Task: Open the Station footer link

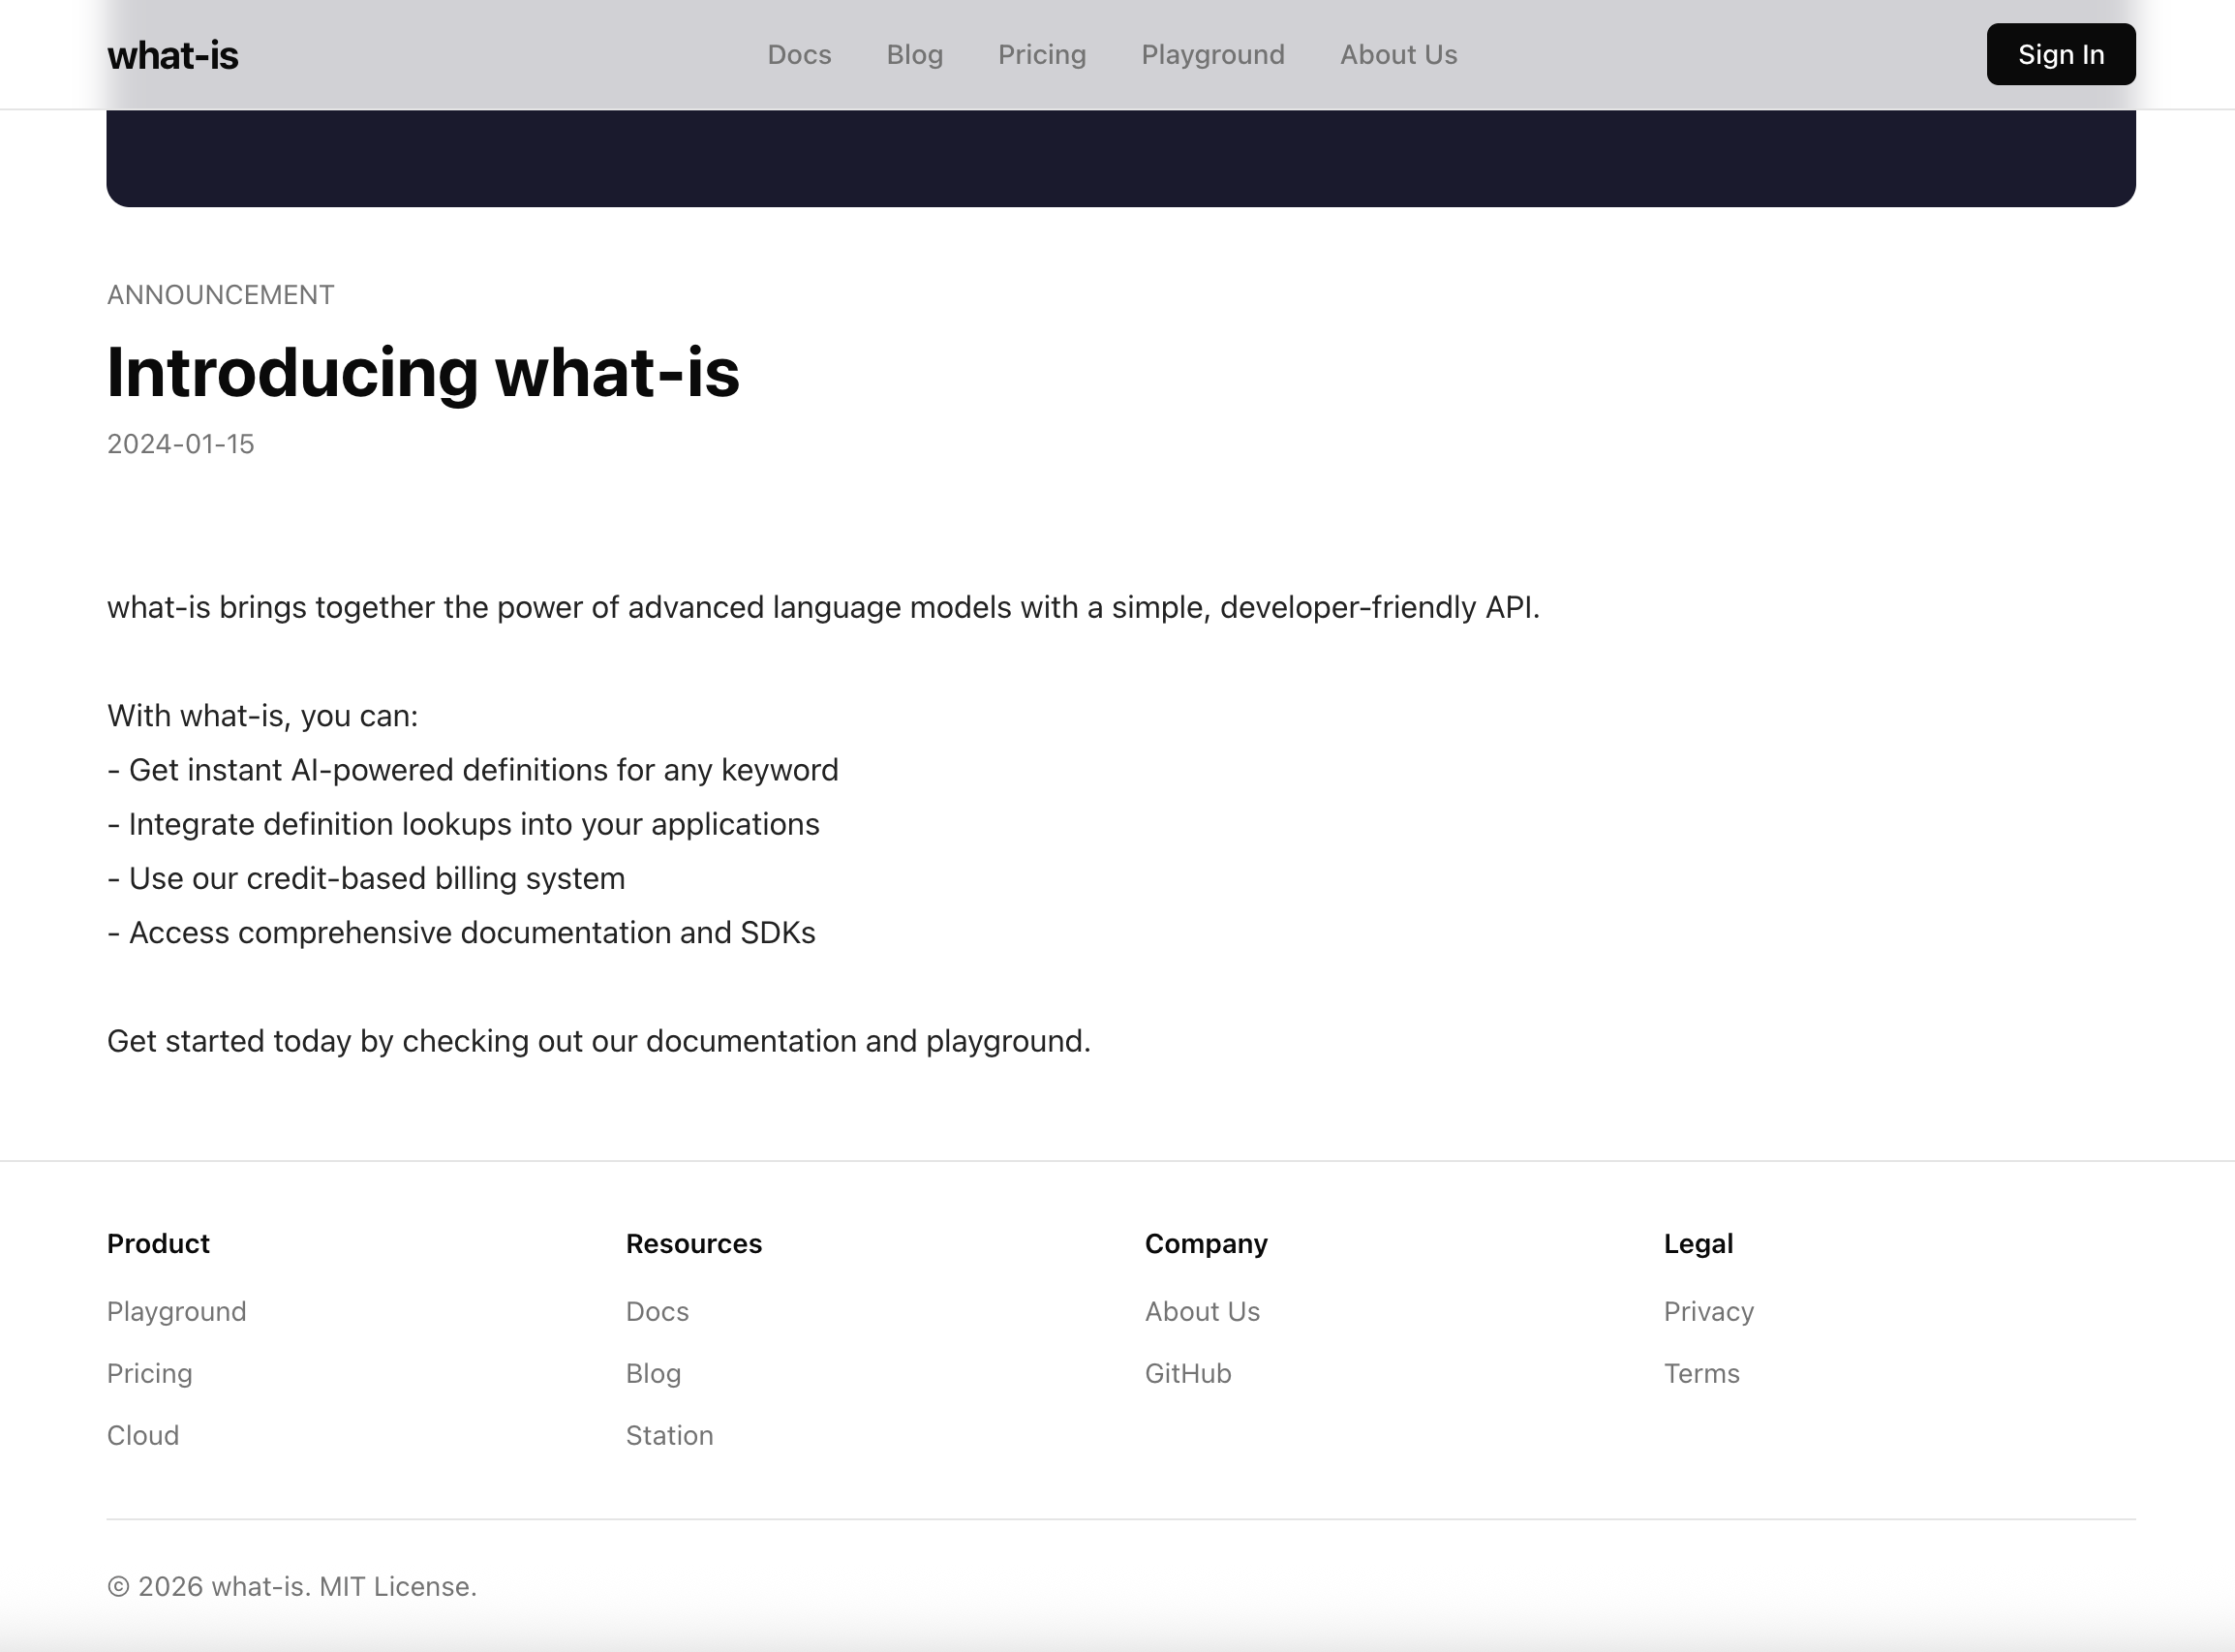Action: [669, 1435]
